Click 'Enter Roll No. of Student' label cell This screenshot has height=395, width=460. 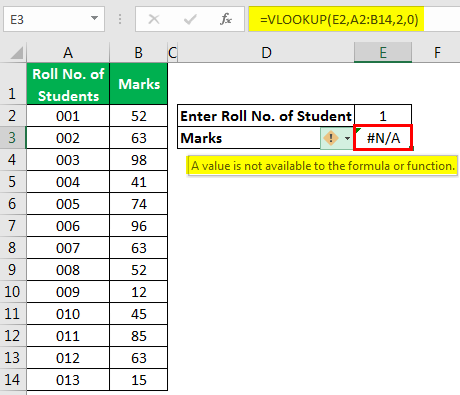[x=266, y=116]
